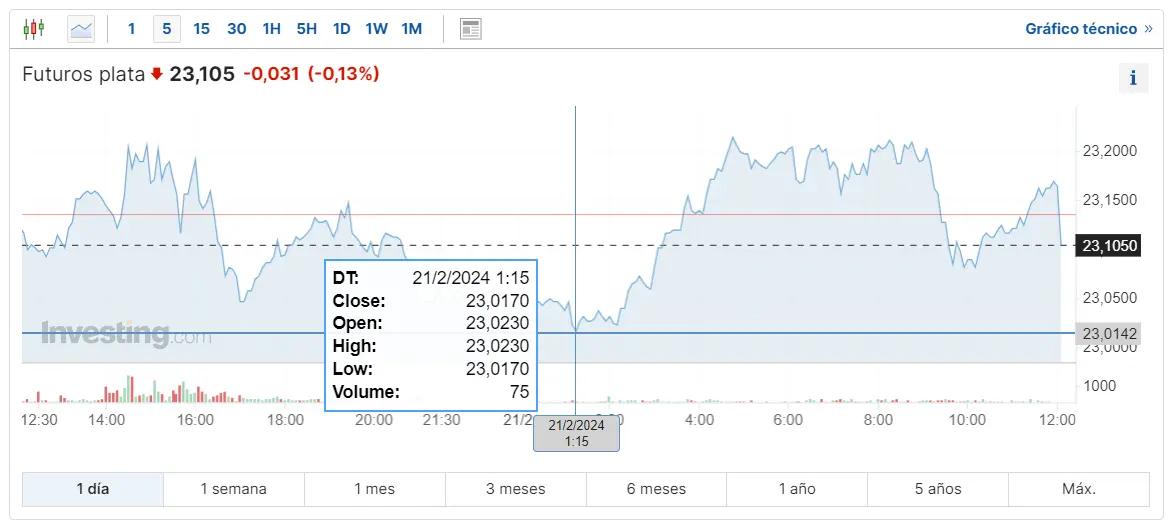Open the news overlay icon
The image size is (1174, 530).
tap(471, 29)
